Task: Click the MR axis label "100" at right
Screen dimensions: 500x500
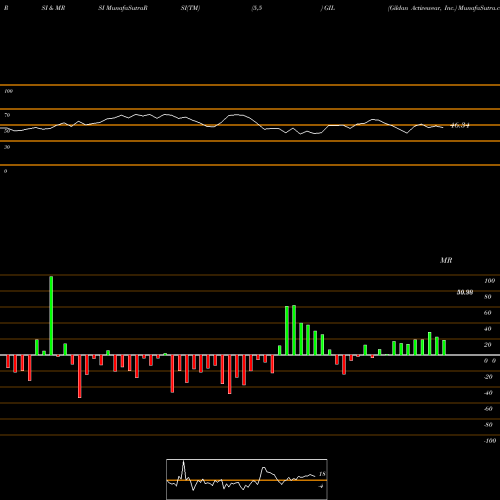Action: [x=489, y=281]
